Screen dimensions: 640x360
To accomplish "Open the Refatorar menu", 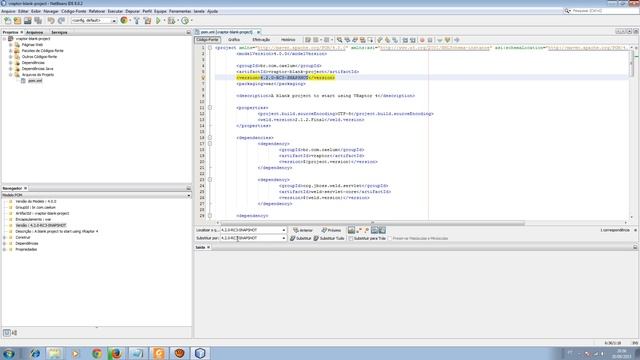I will tap(97, 11).
